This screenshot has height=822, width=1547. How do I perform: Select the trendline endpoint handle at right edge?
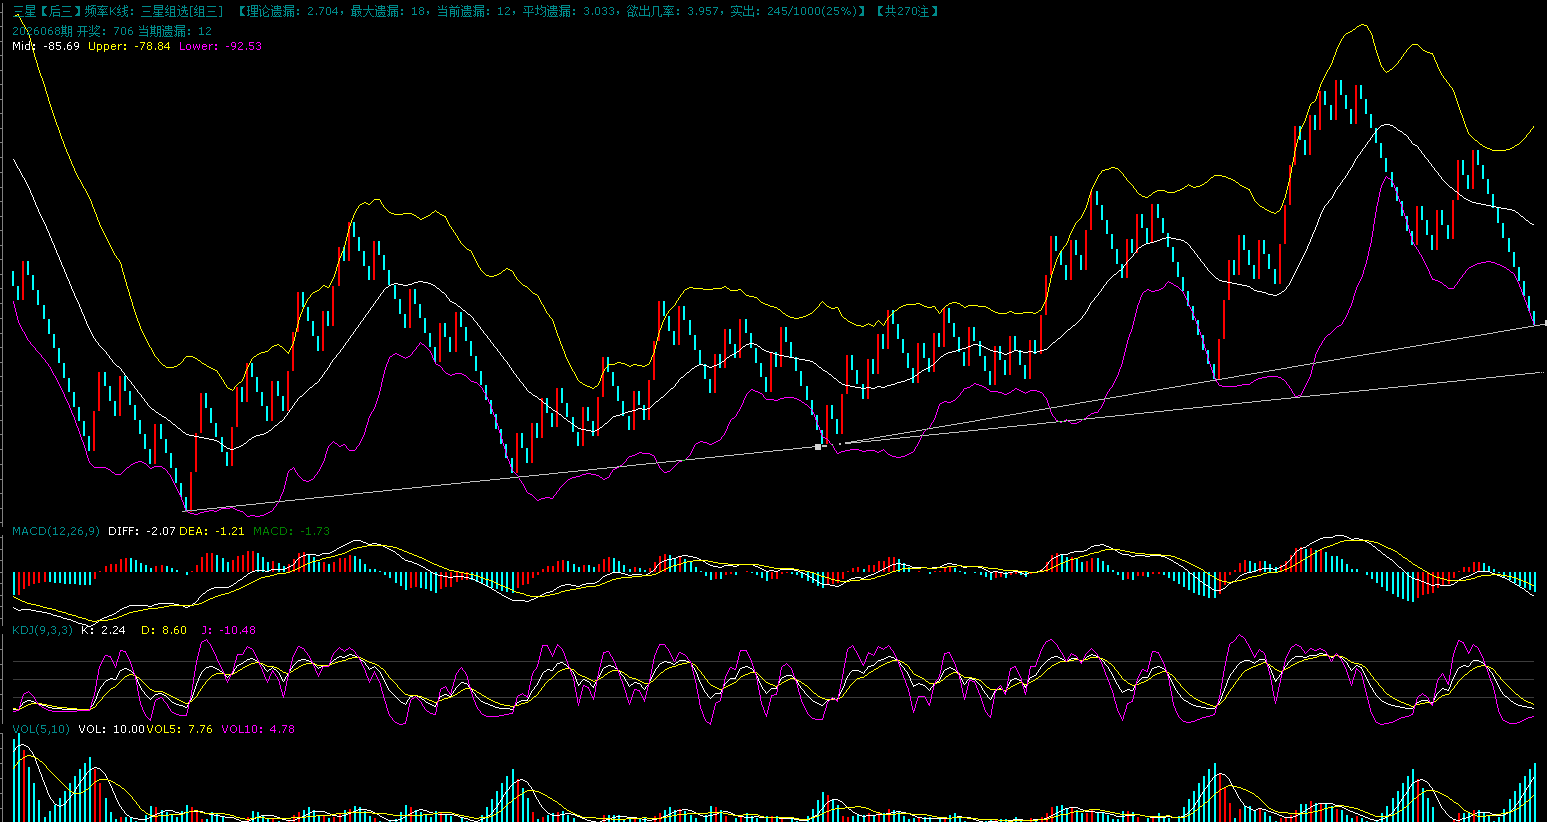1545,322
